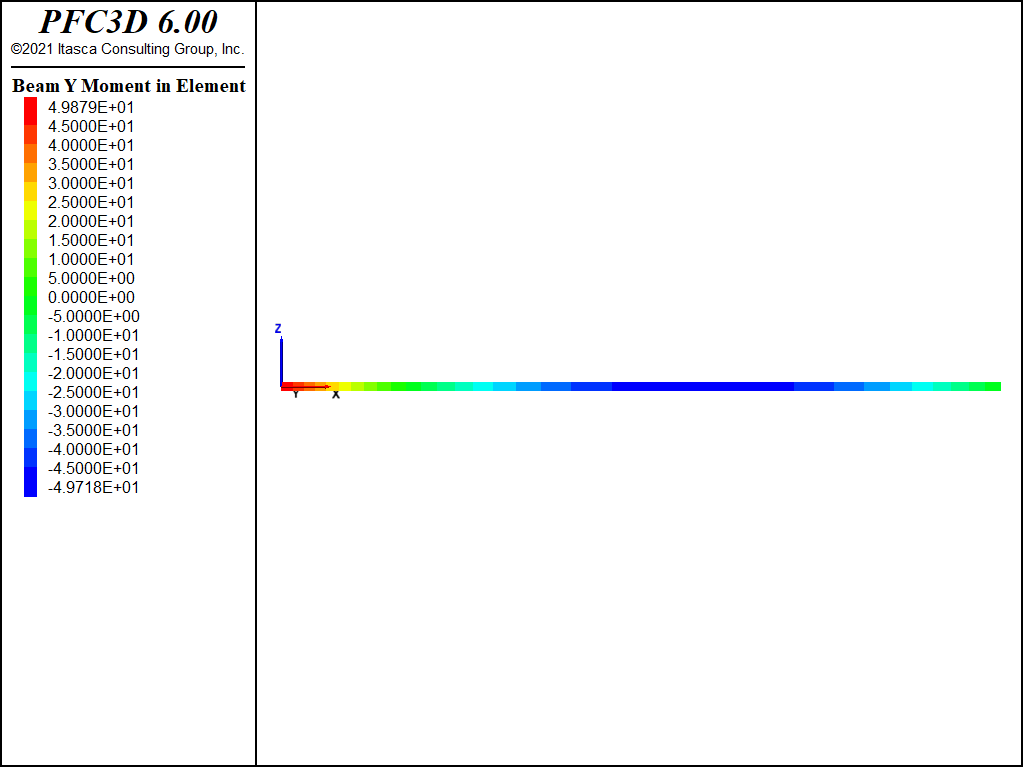
Task: Click the blue Z axis label
Action: [x=278, y=328]
